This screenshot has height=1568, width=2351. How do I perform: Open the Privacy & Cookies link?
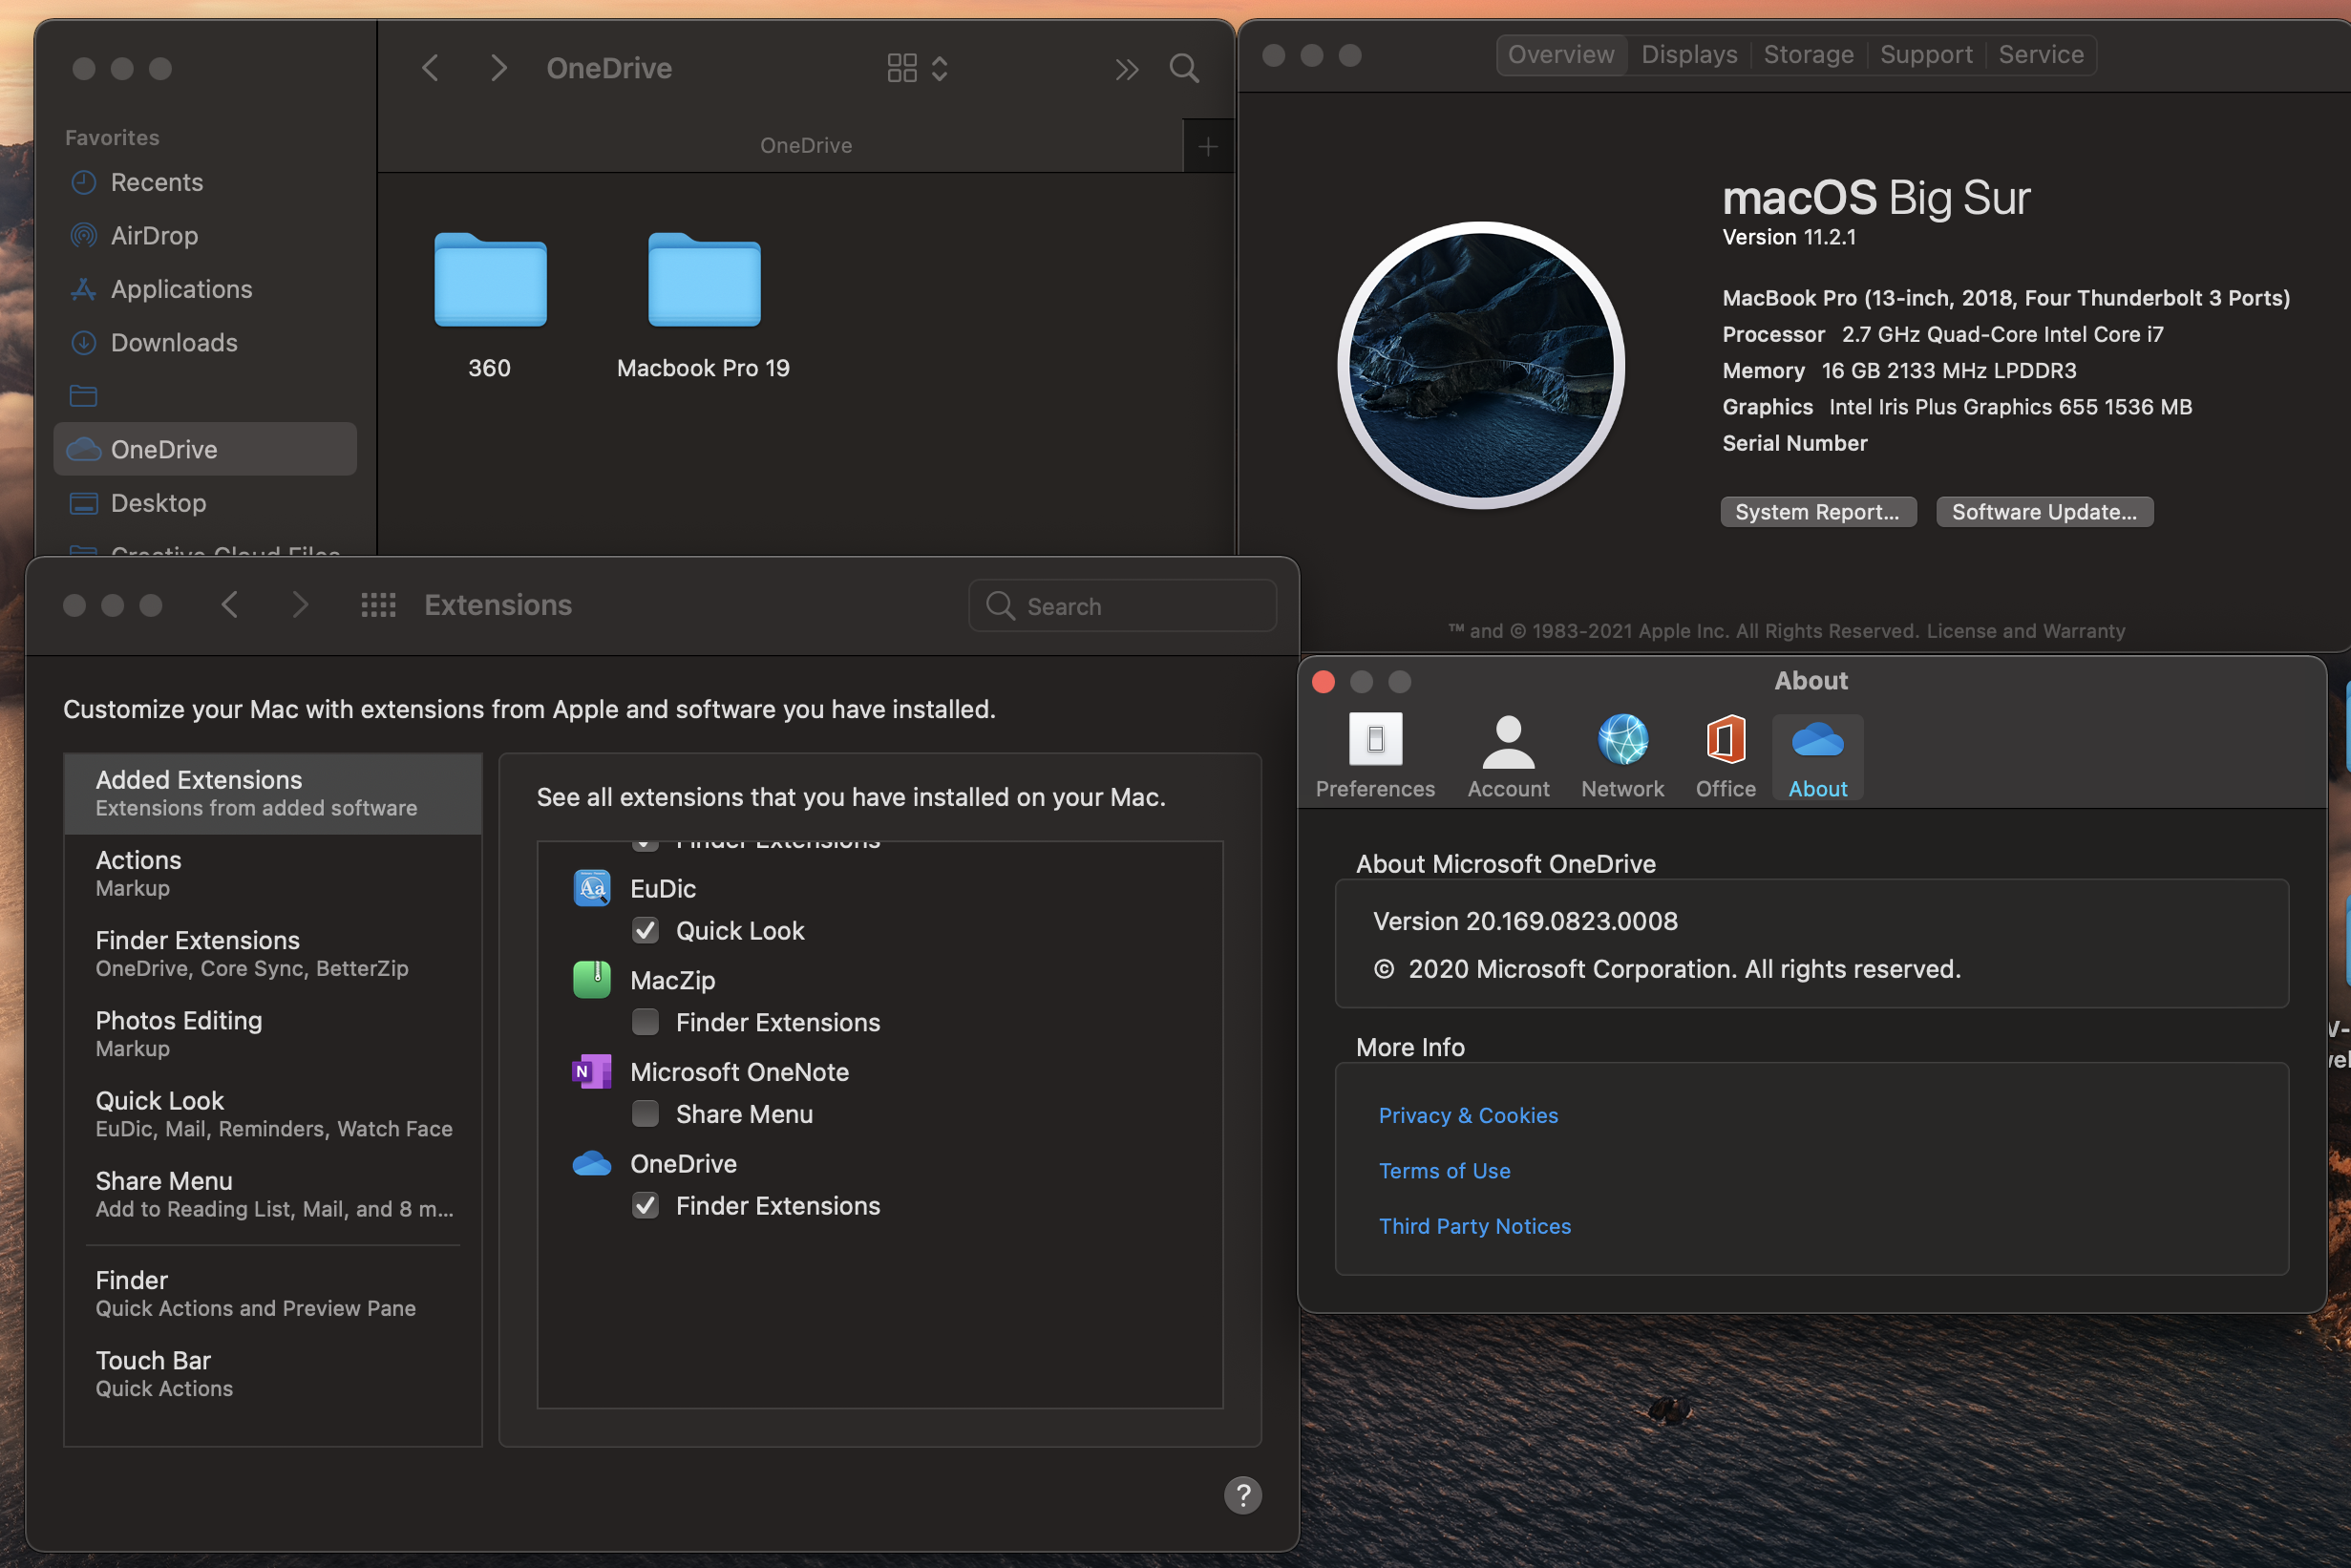click(x=1467, y=1115)
